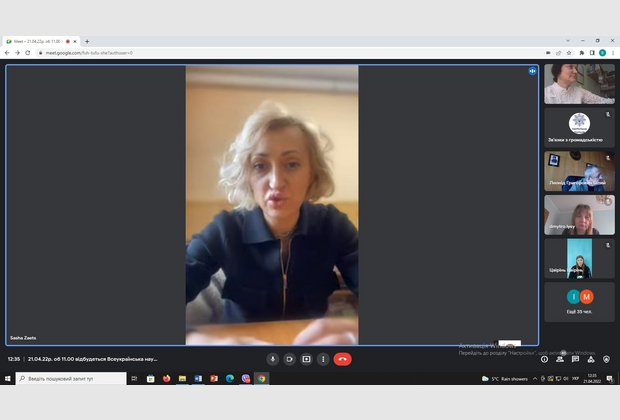The image size is (620, 420).
Task: Open Chrome extensions puzzle icon
Action: tap(582, 53)
